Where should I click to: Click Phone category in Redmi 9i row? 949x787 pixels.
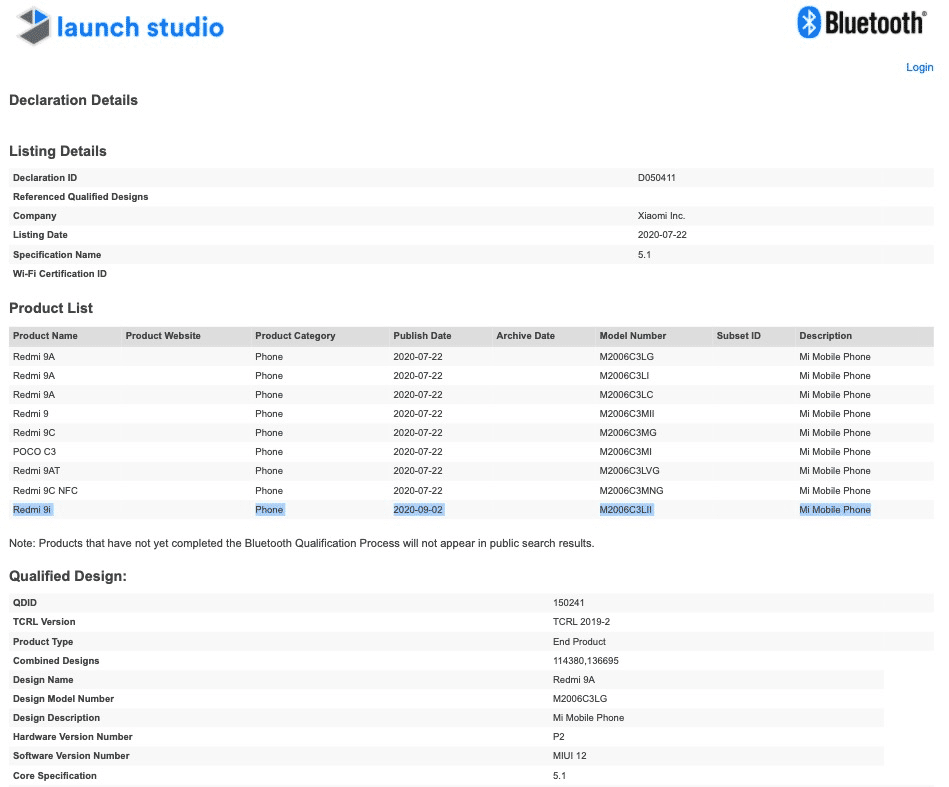(269, 510)
